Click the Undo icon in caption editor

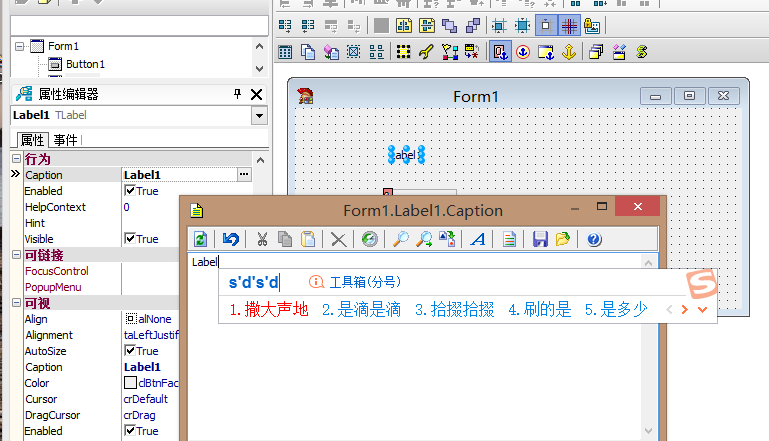point(232,239)
